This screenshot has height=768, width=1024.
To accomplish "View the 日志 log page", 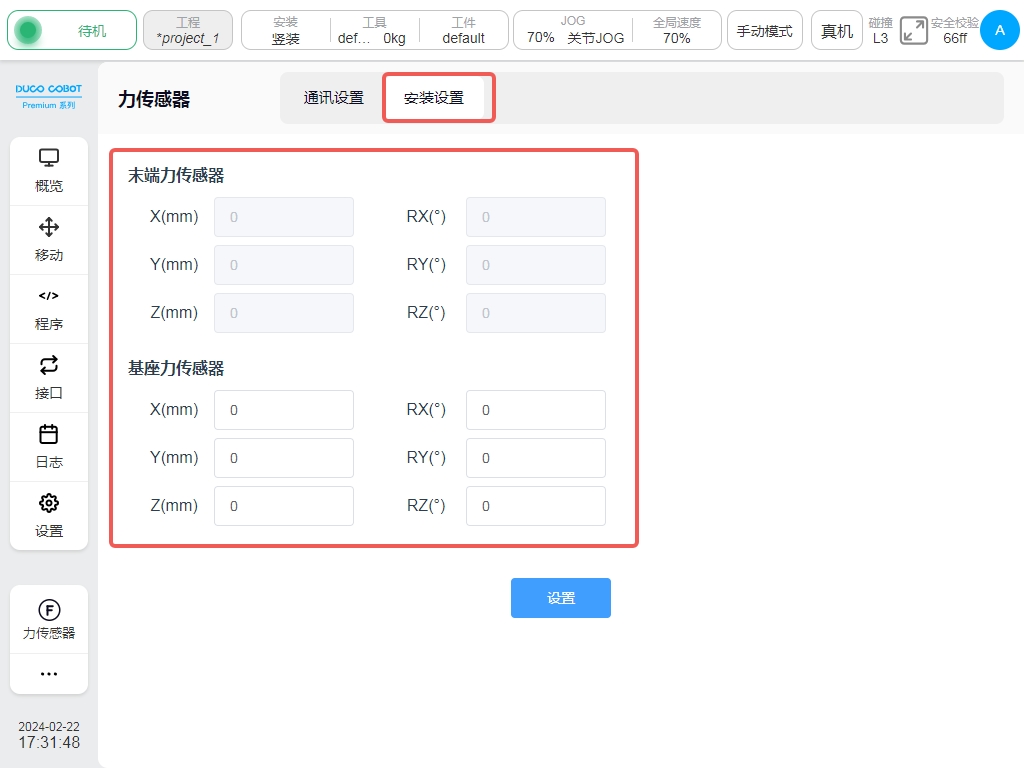I will coord(49,447).
